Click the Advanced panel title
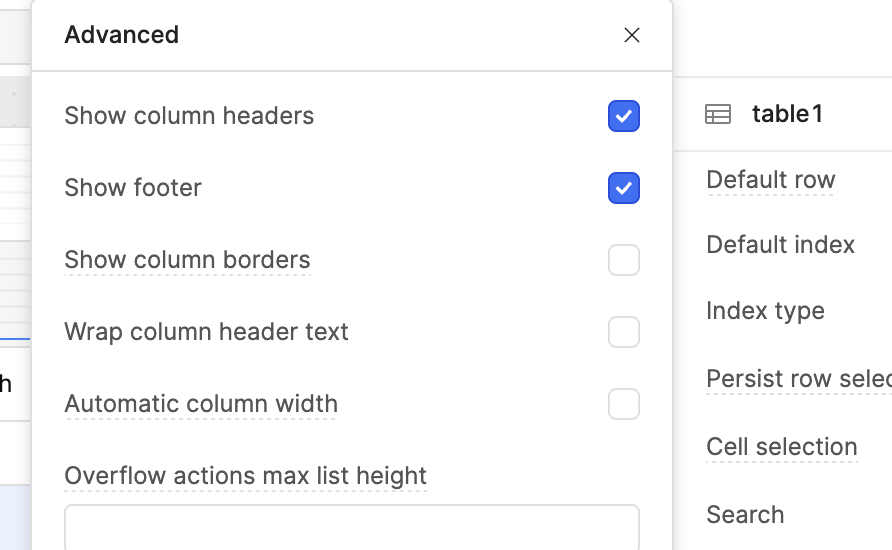 click(x=122, y=35)
